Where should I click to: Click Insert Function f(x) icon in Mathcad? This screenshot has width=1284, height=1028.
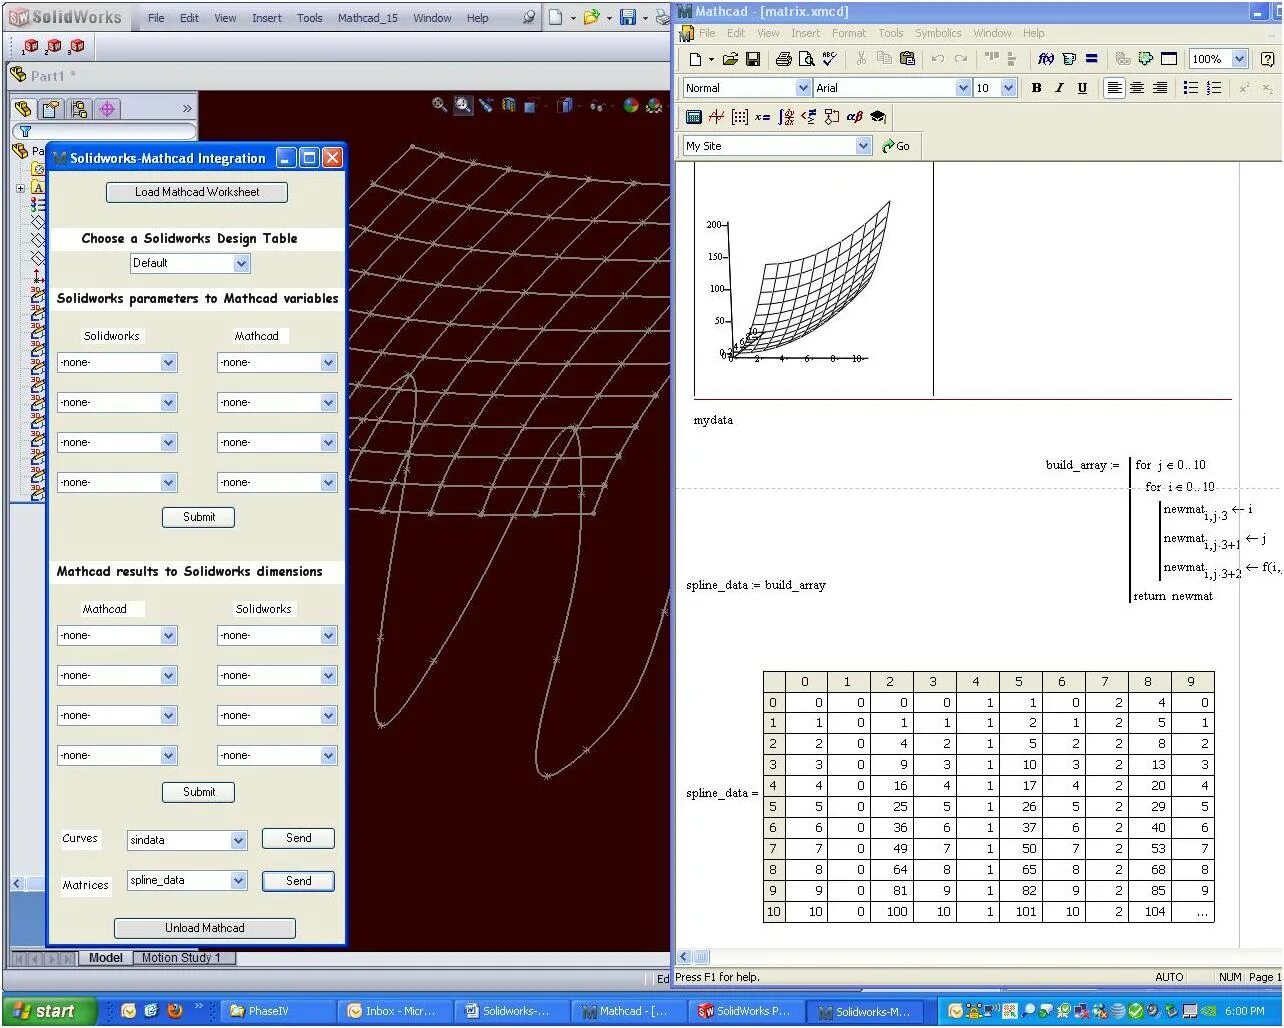pyautogui.click(x=1046, y=59)
